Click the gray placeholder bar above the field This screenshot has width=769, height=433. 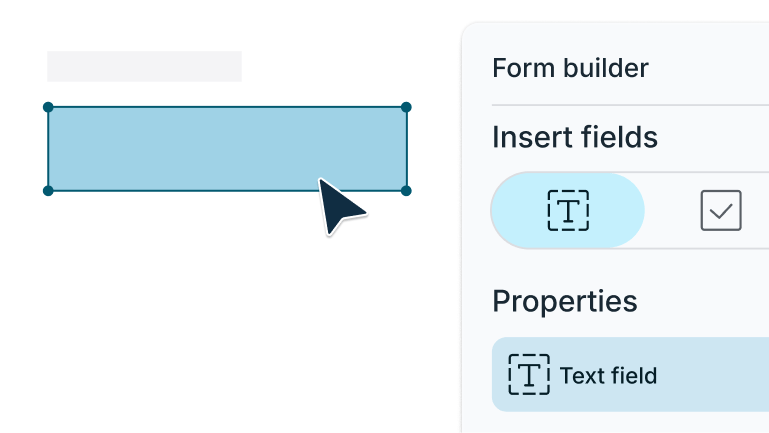point(144,66)
